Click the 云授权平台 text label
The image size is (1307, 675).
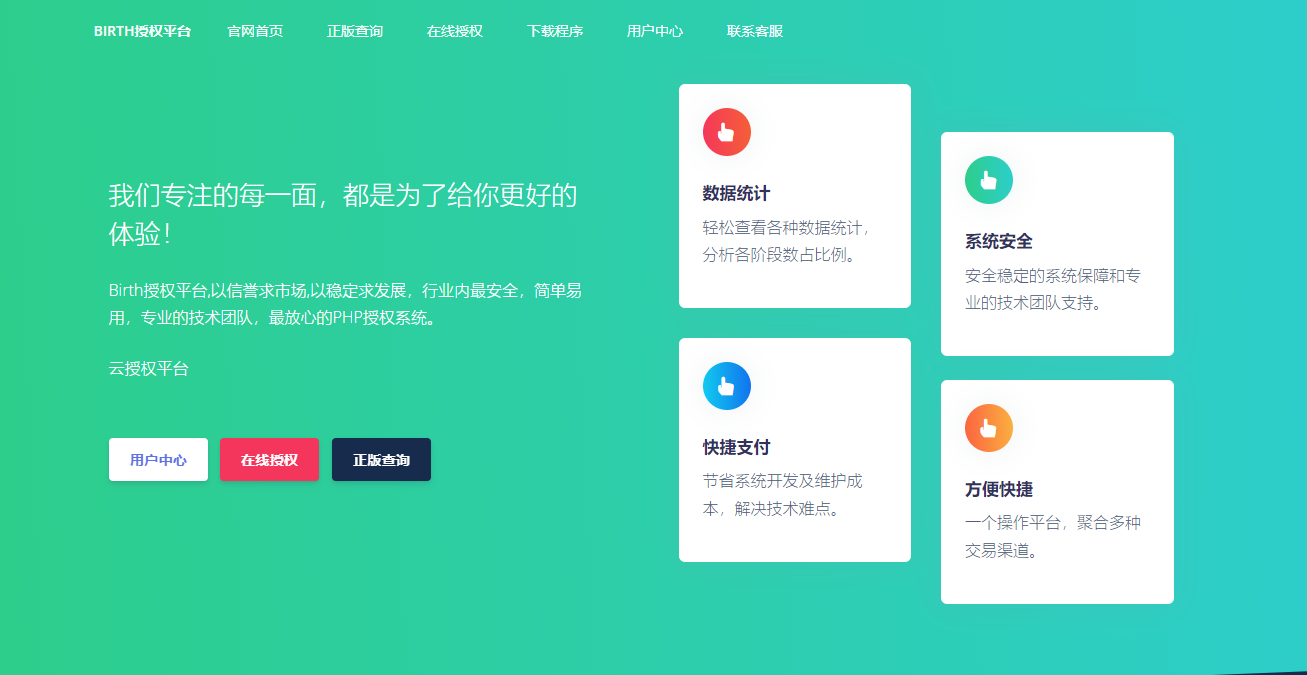(148, 369)
